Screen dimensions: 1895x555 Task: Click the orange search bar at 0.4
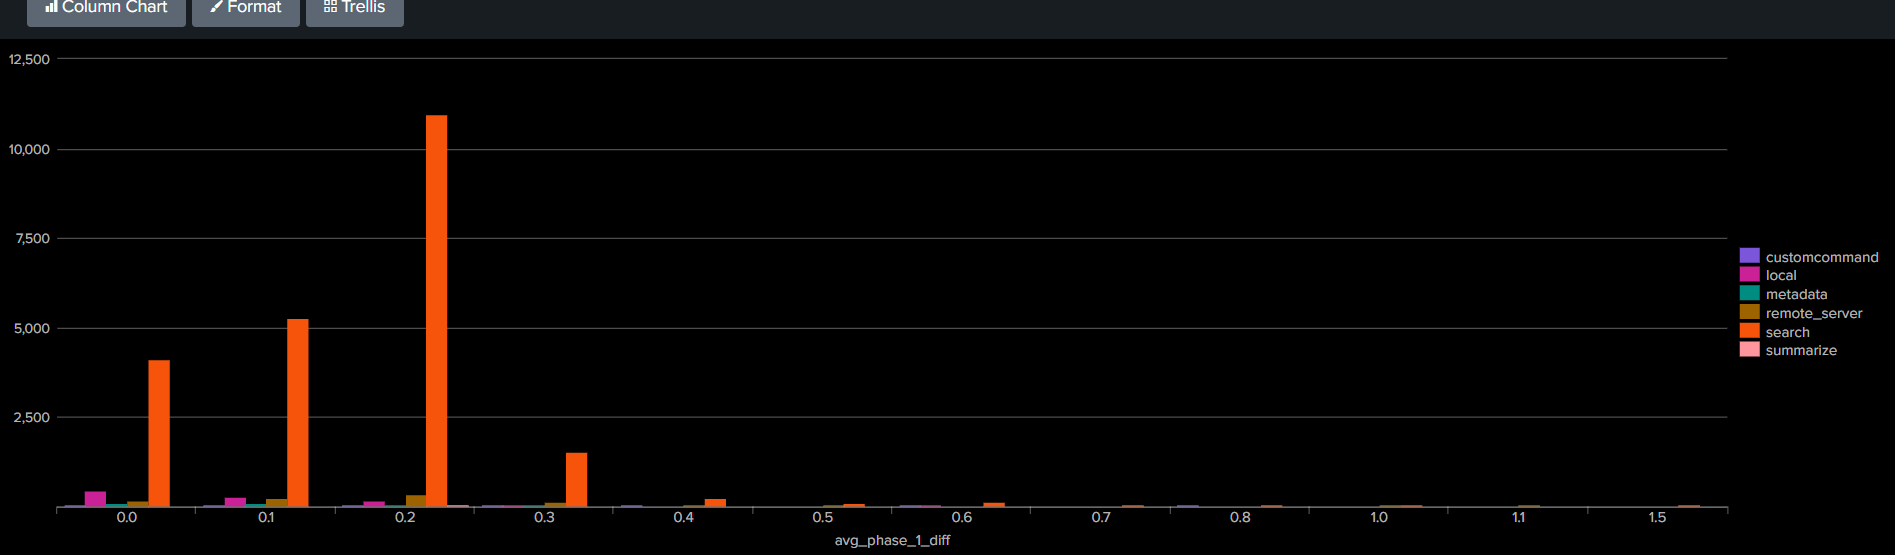(715, 503)
